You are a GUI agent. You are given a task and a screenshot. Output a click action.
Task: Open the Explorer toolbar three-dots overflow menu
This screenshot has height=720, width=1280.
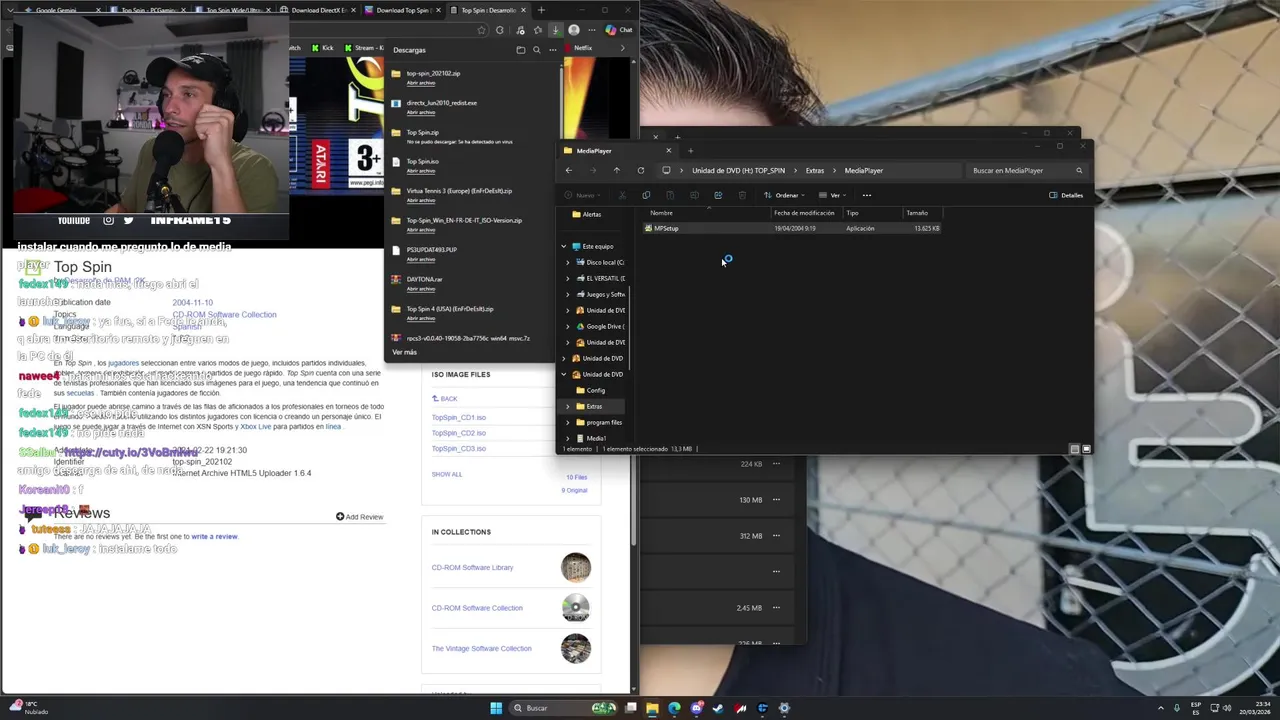tap(867, 195)
